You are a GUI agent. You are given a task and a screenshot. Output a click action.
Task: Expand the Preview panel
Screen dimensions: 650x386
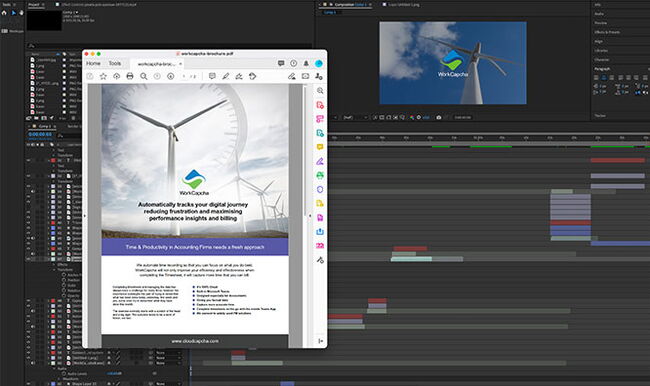[x=601, y=23]
